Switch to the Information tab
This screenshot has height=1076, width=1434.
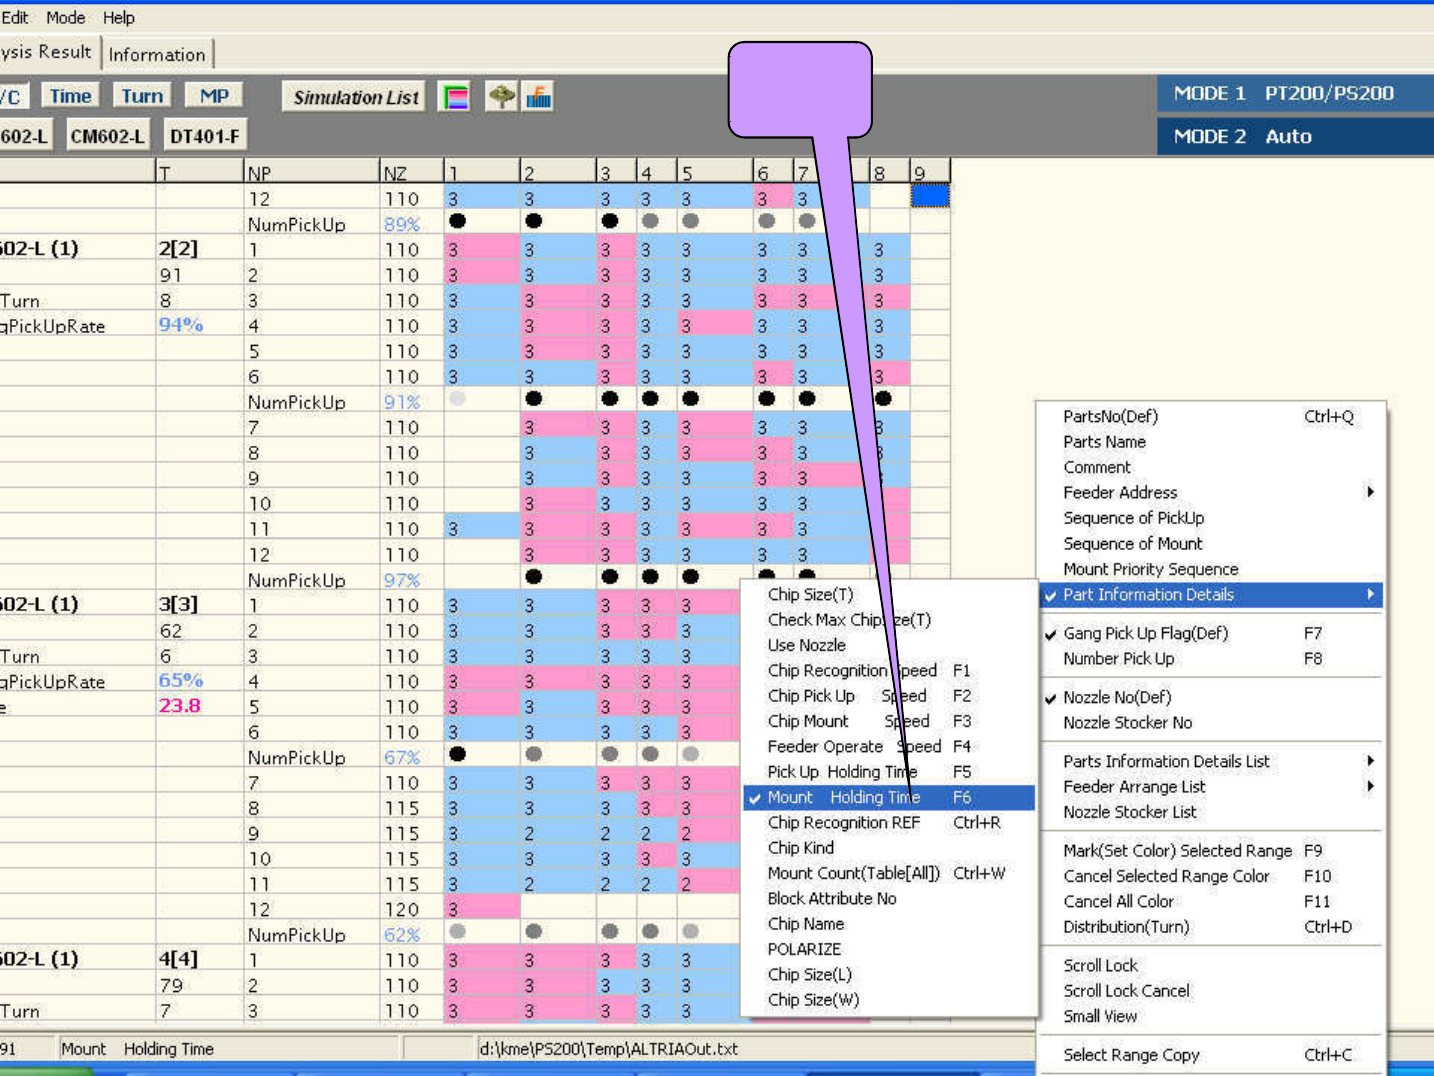[157, 55]
